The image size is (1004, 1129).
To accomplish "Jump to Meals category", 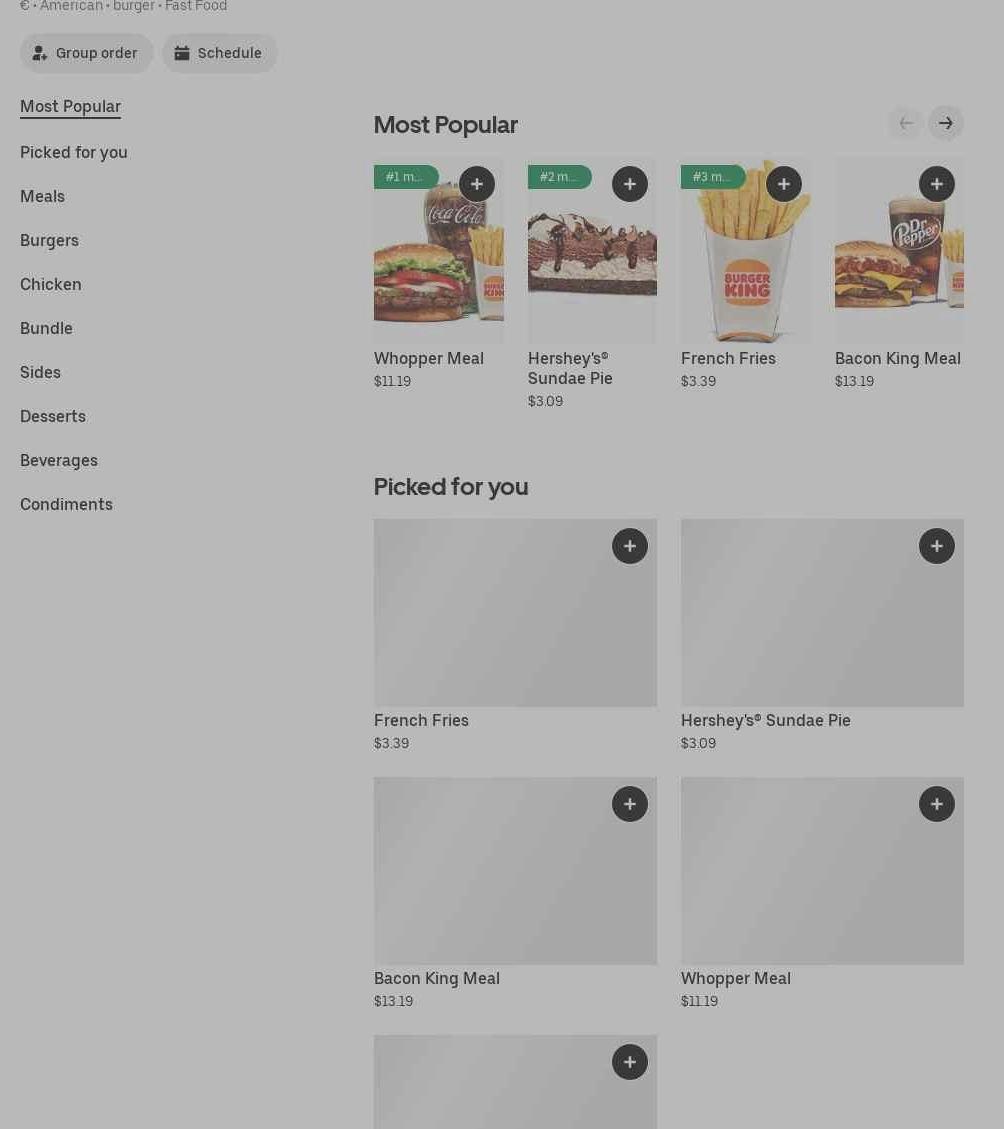I will (42, 197).
